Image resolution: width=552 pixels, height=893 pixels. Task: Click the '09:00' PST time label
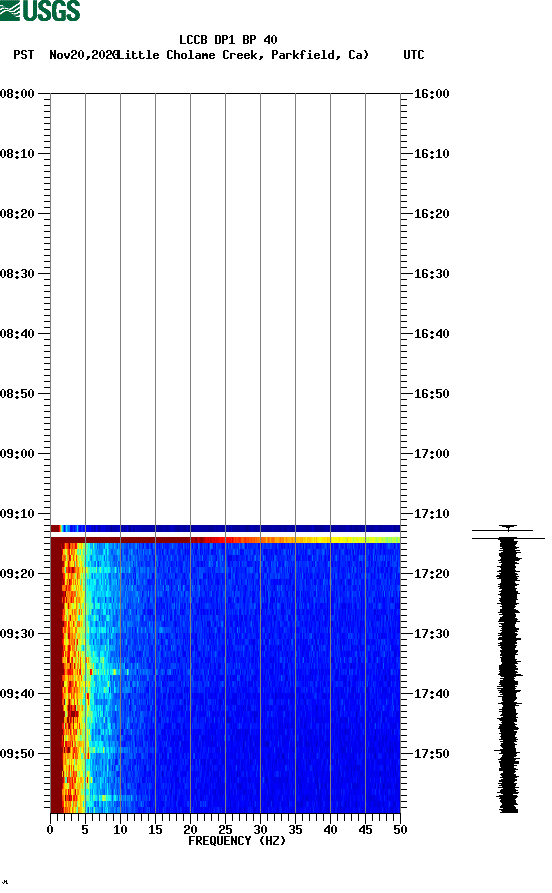[x=18, y=454]
